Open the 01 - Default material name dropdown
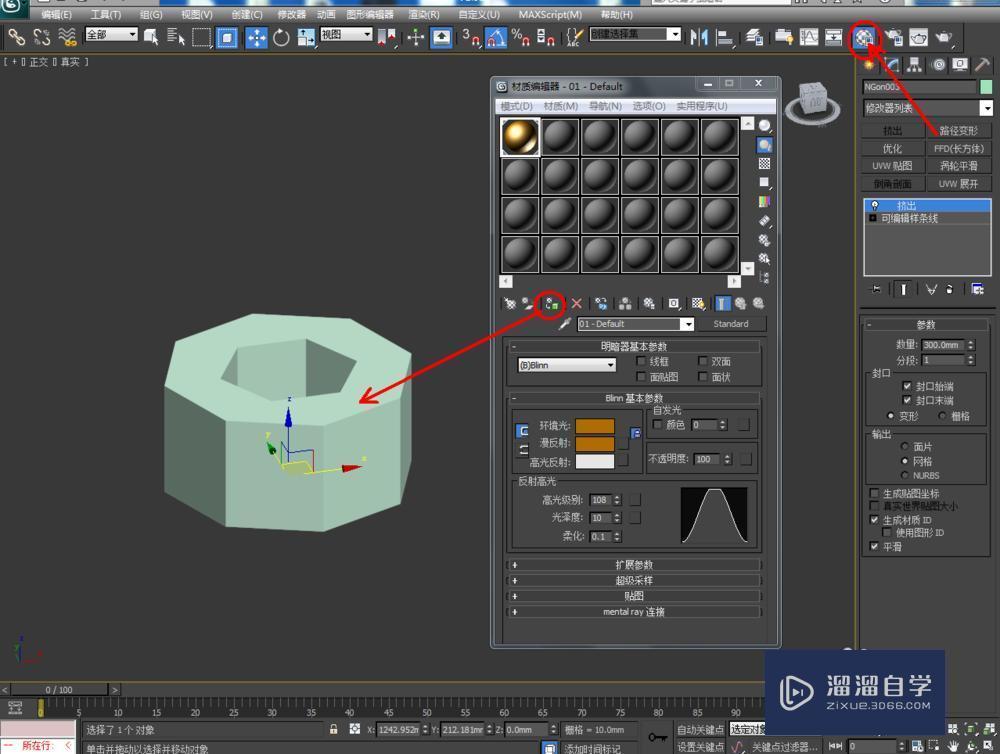 pyautogui.click(x=688, y=323)
